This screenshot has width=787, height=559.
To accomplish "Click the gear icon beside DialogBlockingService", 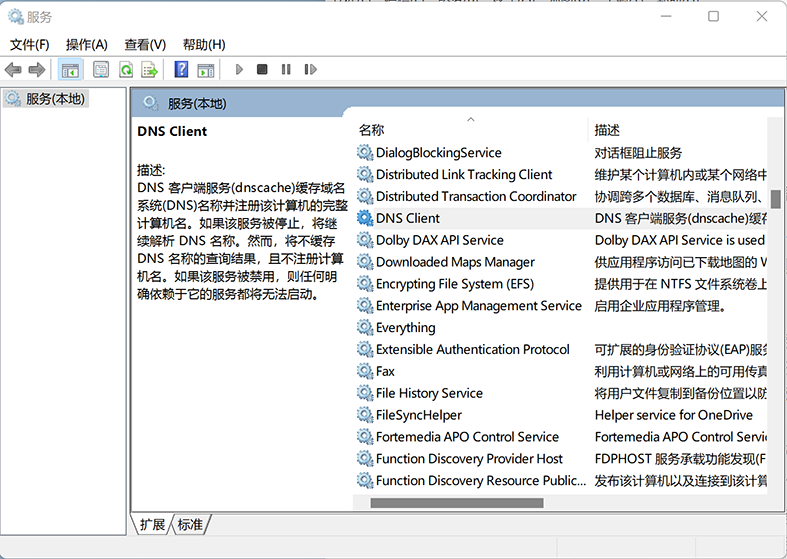I will [365, 153].
